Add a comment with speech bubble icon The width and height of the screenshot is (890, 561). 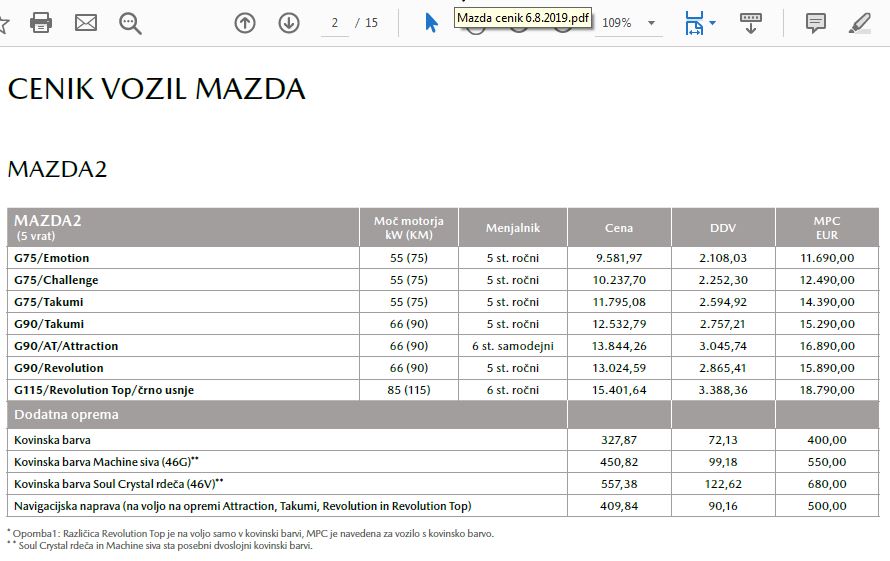click(x=816, y=23)
